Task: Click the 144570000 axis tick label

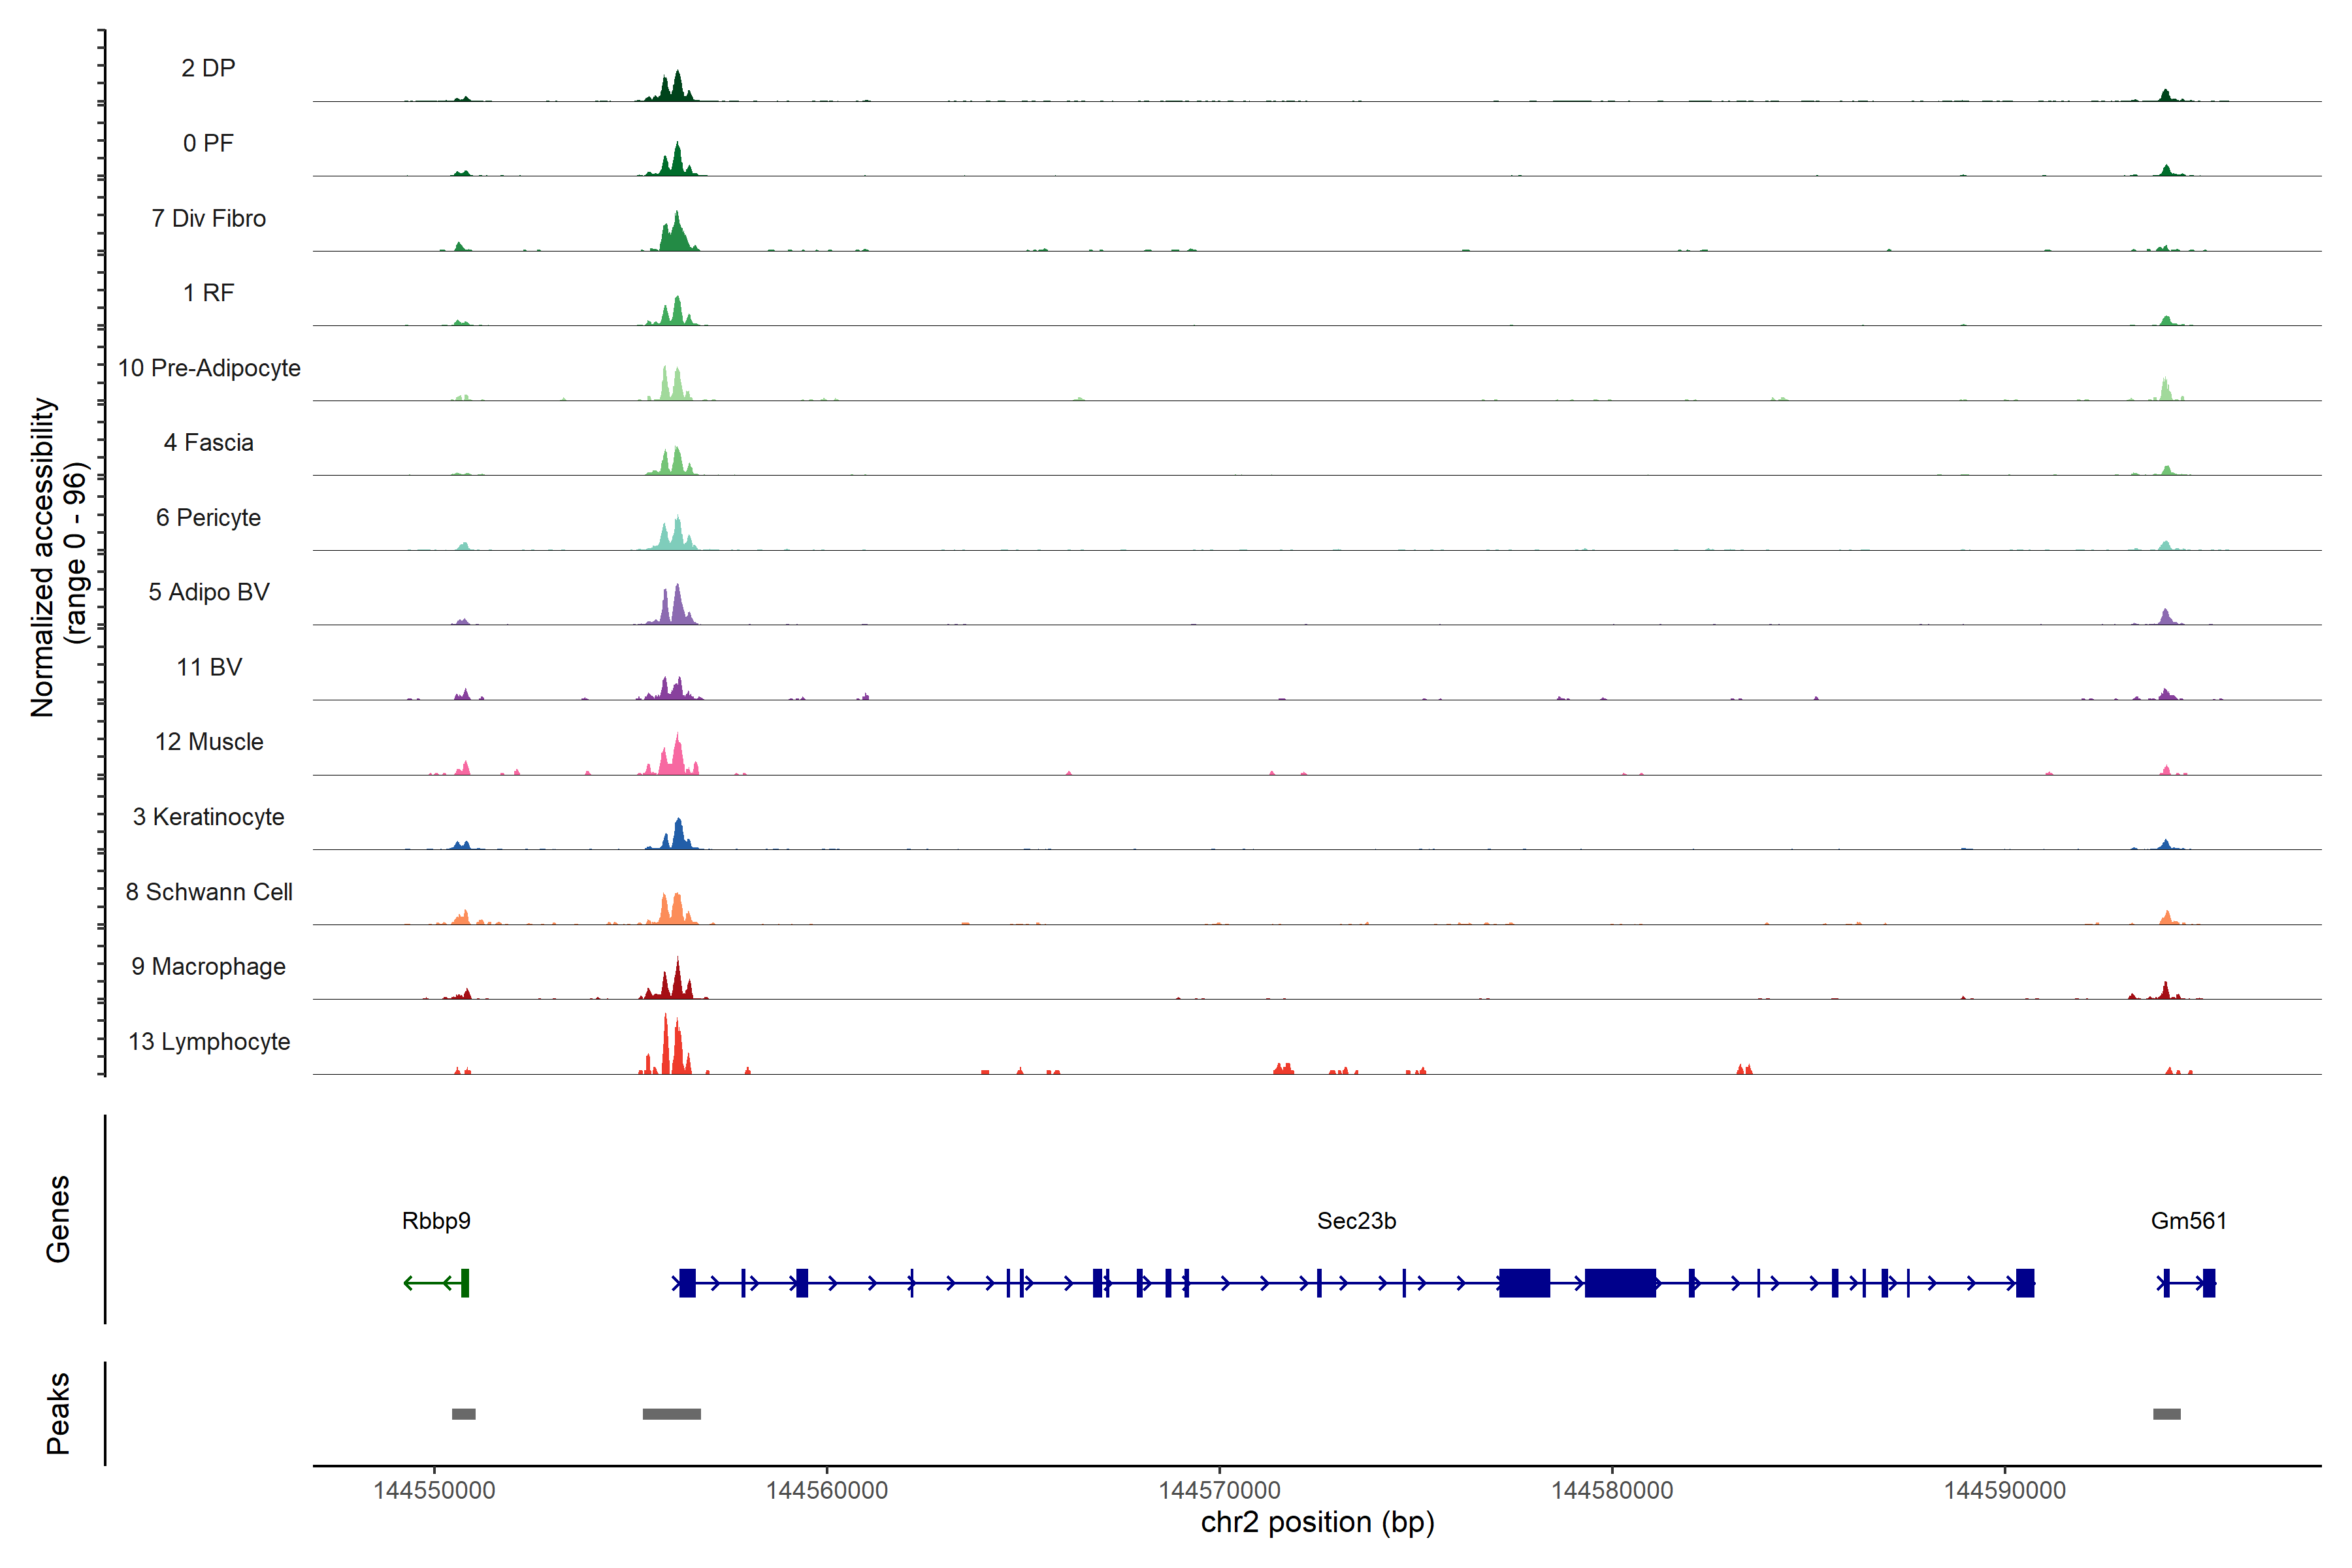Action: [1219, 1490]
